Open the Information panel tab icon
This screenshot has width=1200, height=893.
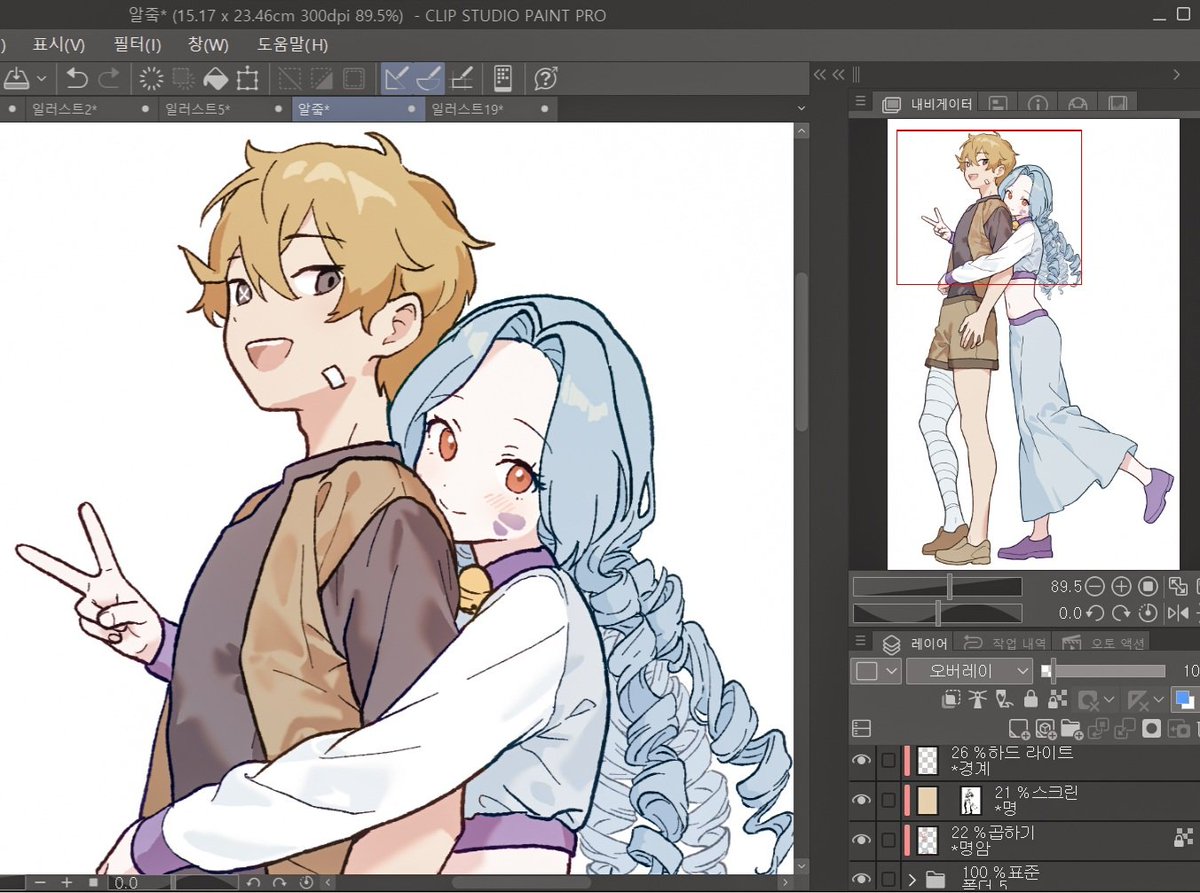tap(1038, 103)
